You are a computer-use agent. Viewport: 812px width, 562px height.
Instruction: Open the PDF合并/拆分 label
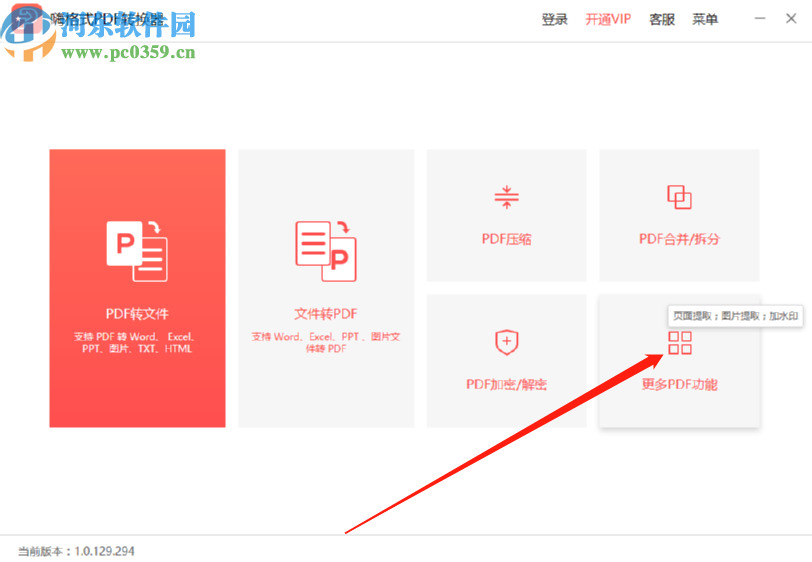[679, 239]
